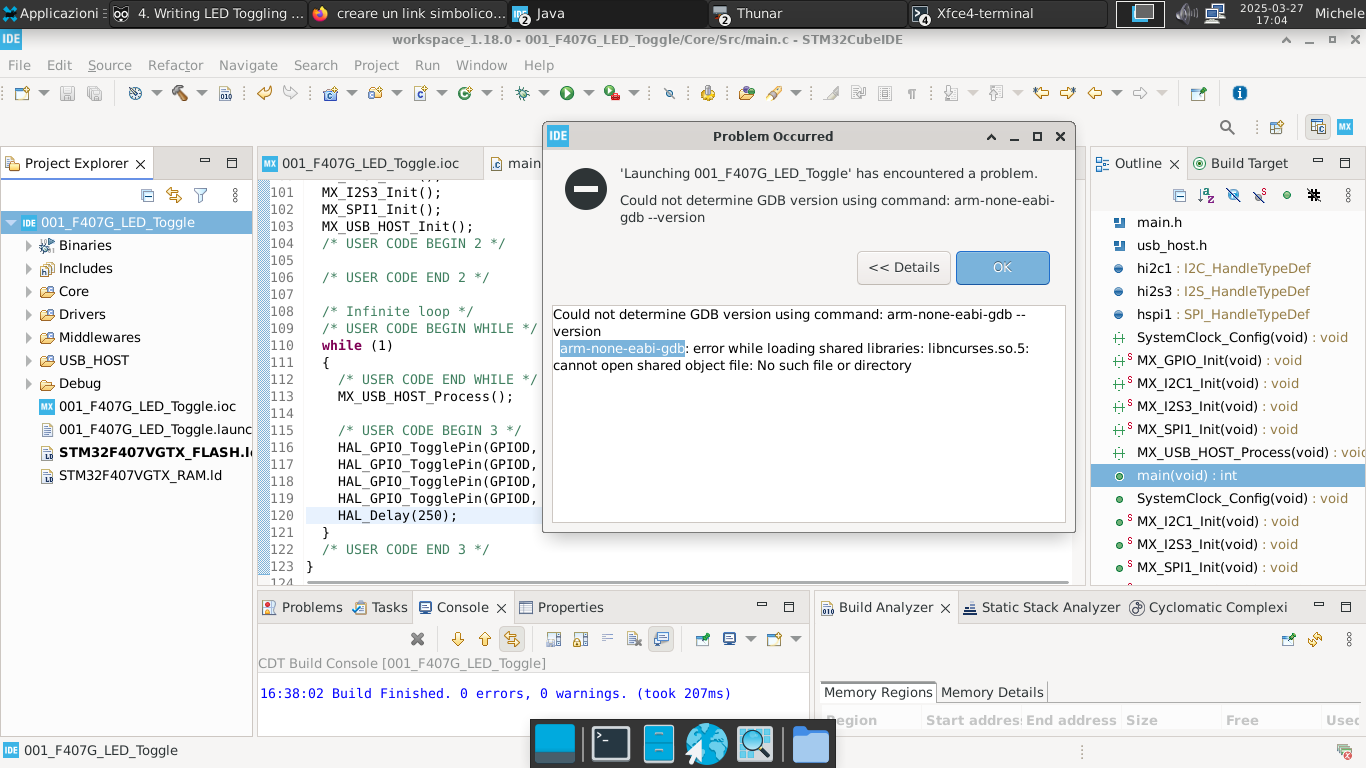Toggle Hide Static Members in Outline
The width and height of the screenshot is (1366, 768).
1260,196
